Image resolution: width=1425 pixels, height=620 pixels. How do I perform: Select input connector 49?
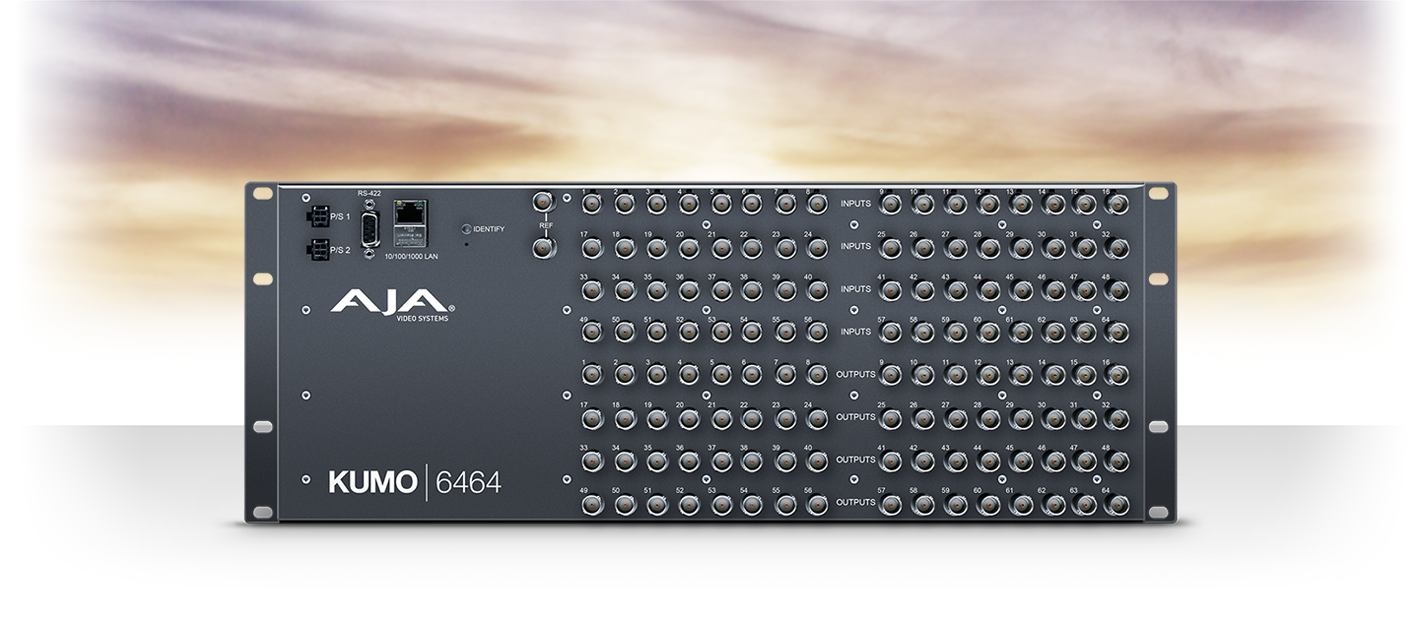pos(591,331)
